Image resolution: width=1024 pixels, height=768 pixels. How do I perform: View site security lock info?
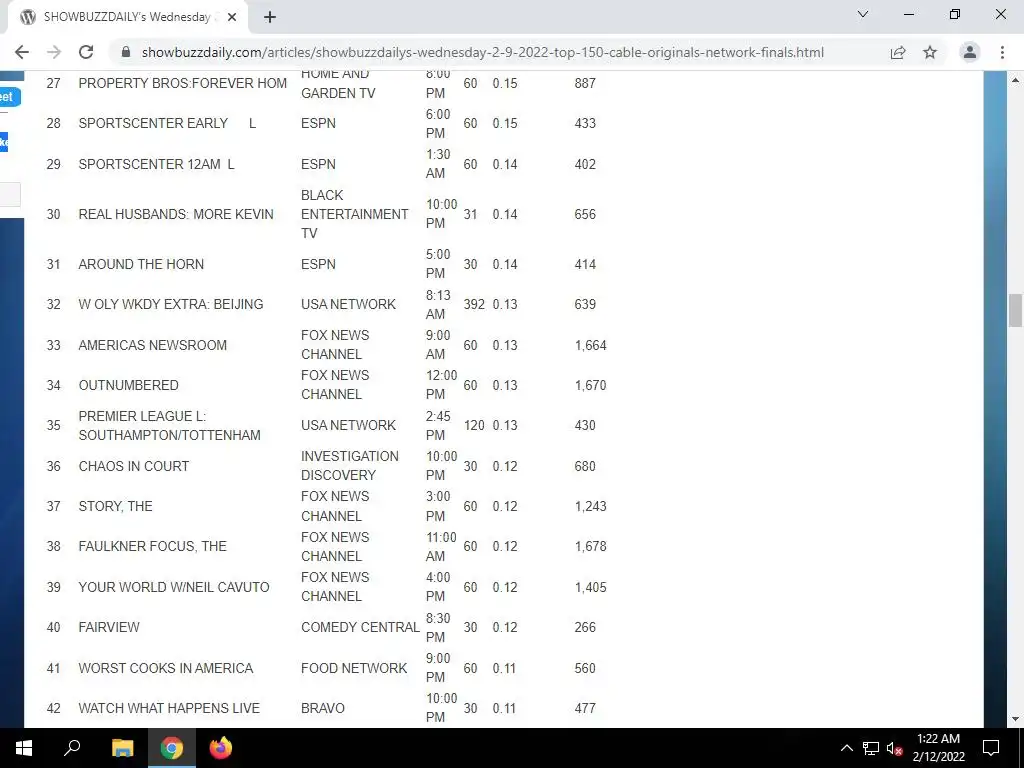click(127, 52)
